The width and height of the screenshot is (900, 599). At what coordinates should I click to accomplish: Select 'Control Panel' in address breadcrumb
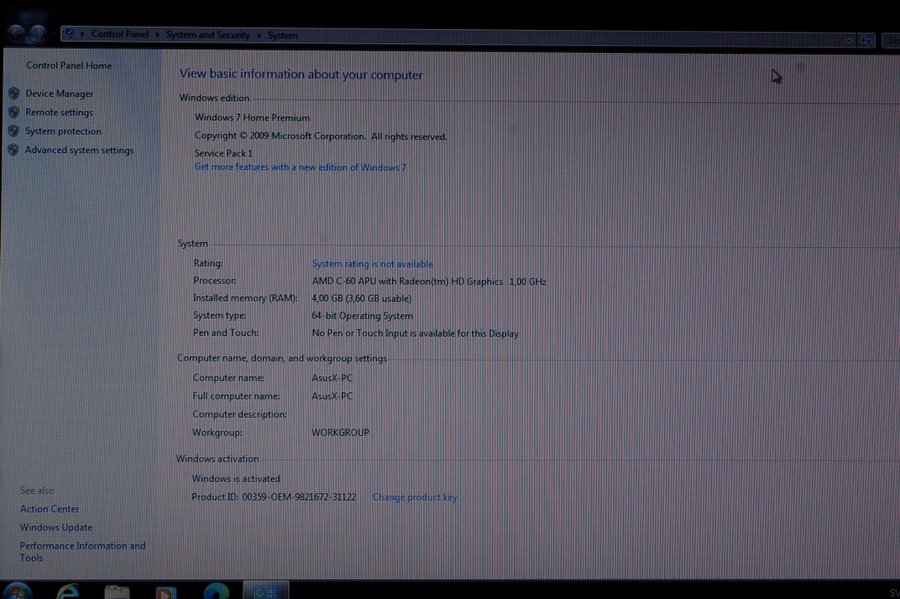coord(121,35)
